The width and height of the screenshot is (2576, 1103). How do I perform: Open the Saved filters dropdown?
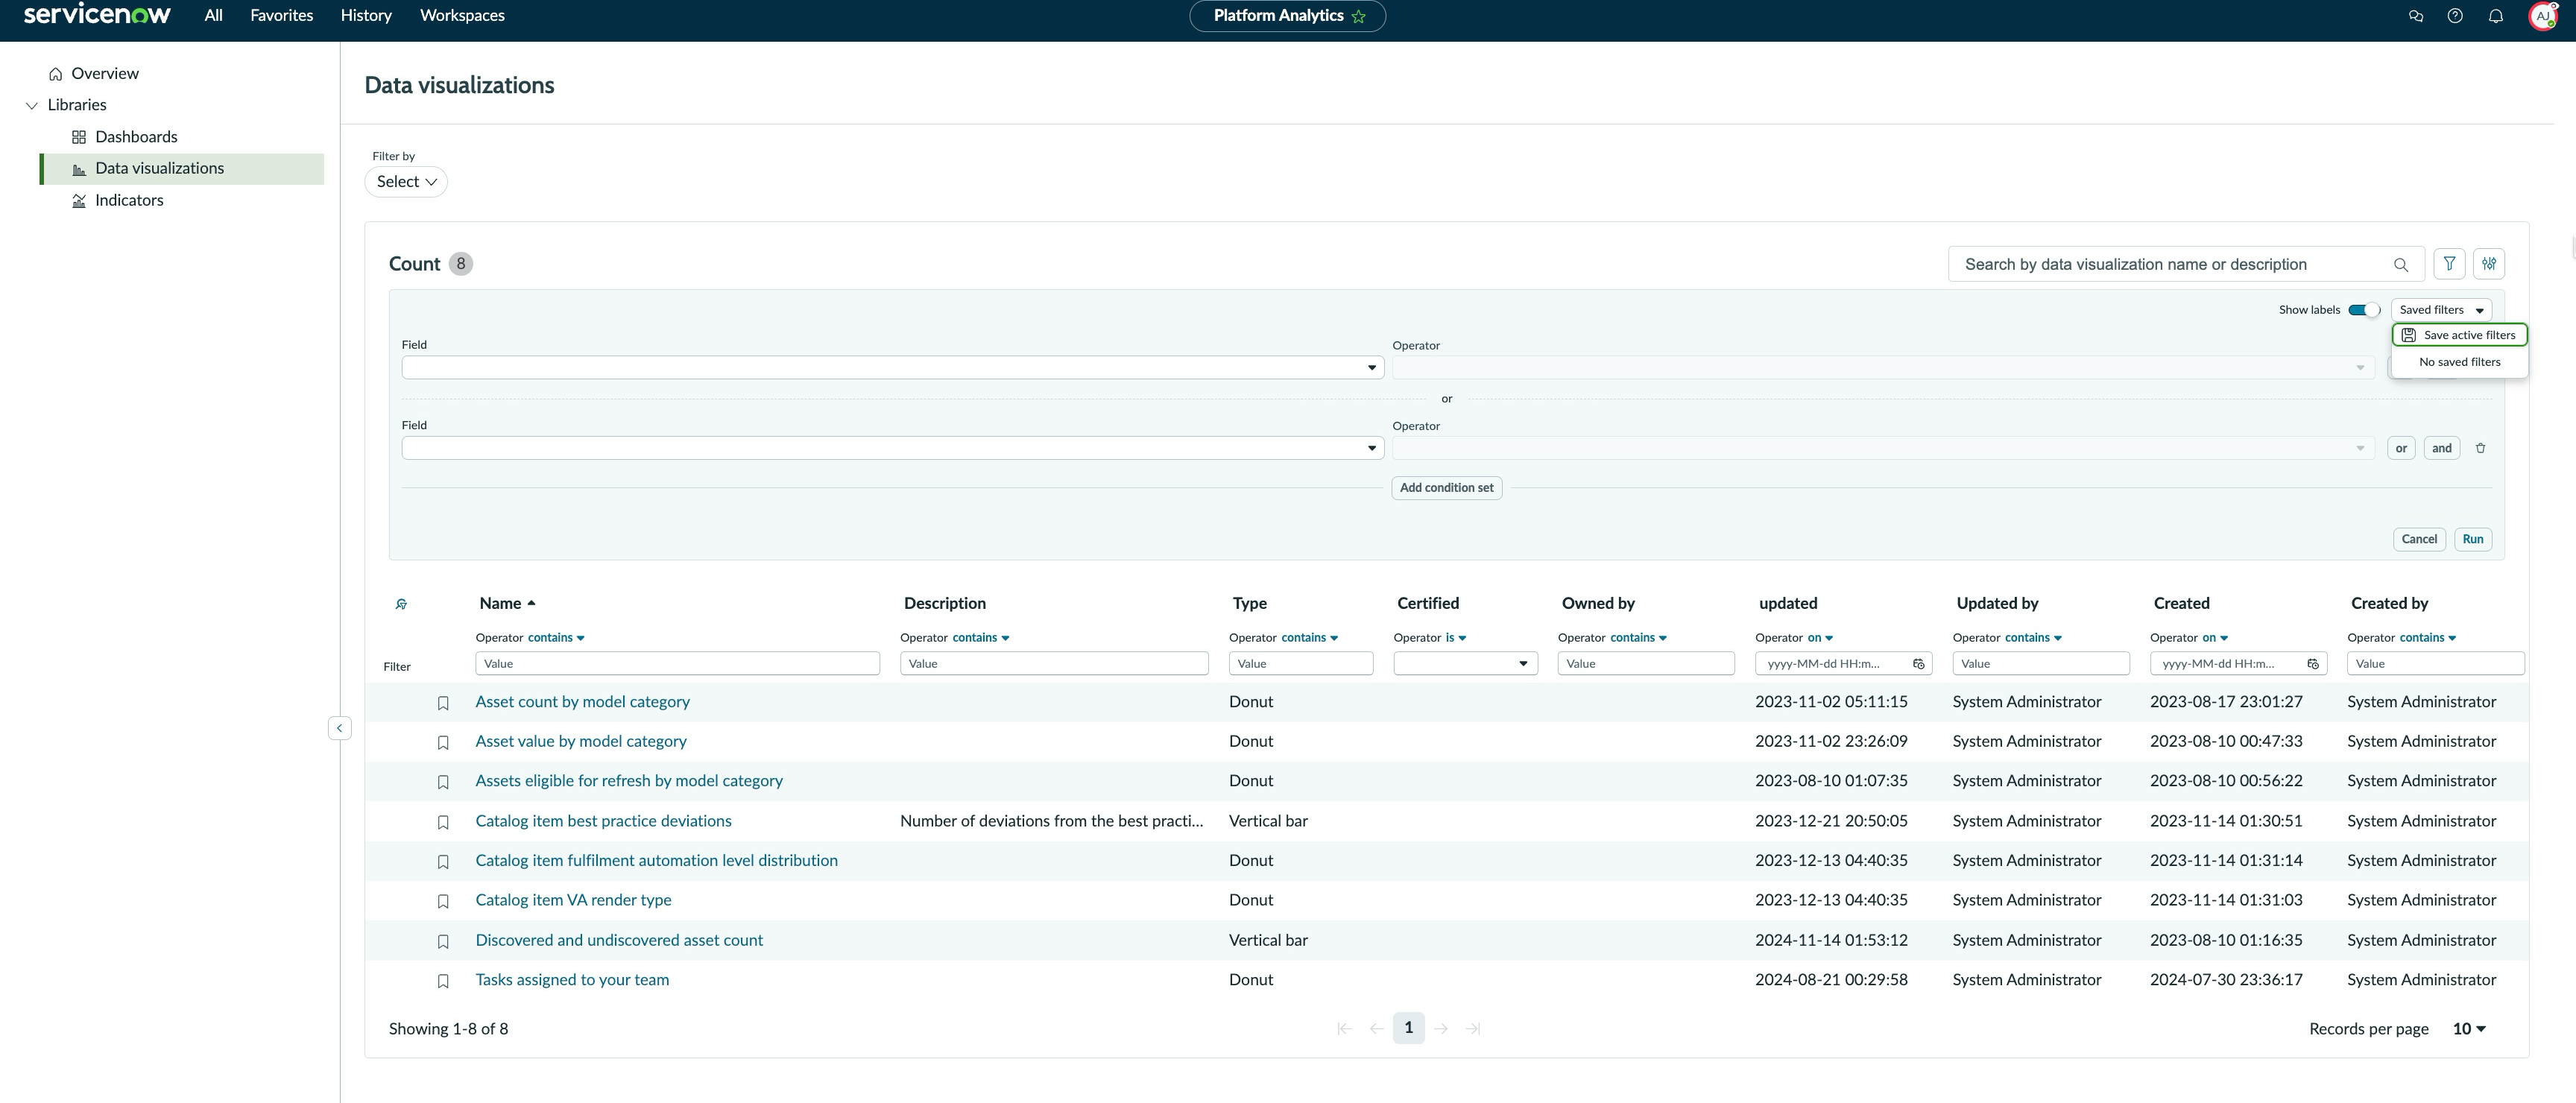point(2441,310)
